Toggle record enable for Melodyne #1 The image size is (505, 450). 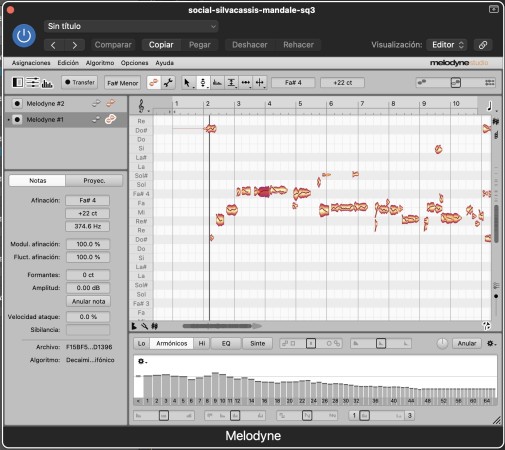coord(17,119)
